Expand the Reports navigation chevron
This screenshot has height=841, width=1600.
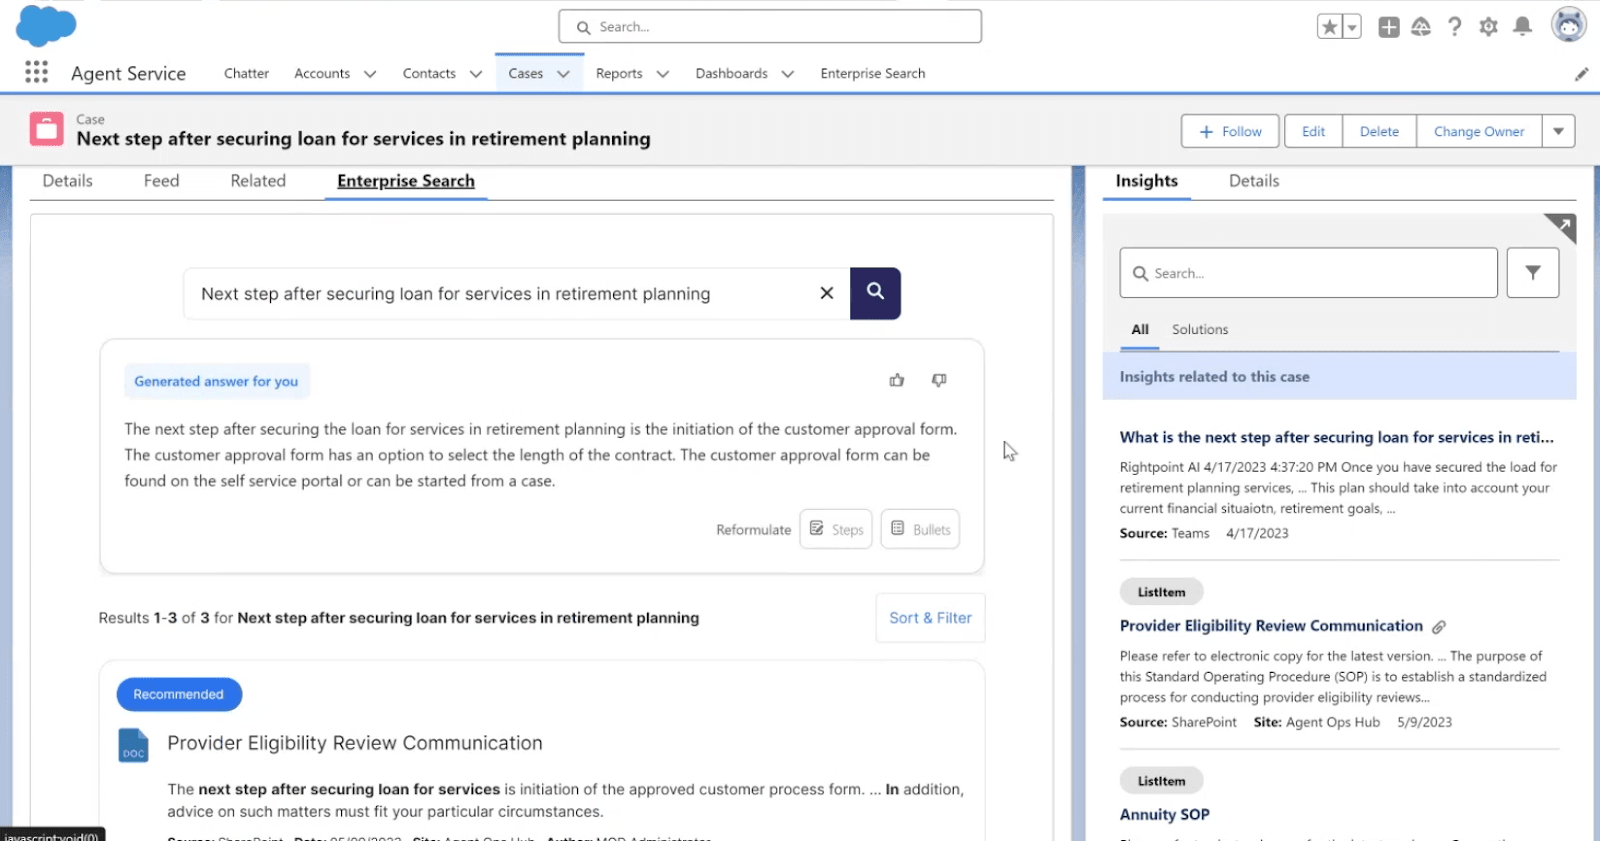click(x=662, y=74)
